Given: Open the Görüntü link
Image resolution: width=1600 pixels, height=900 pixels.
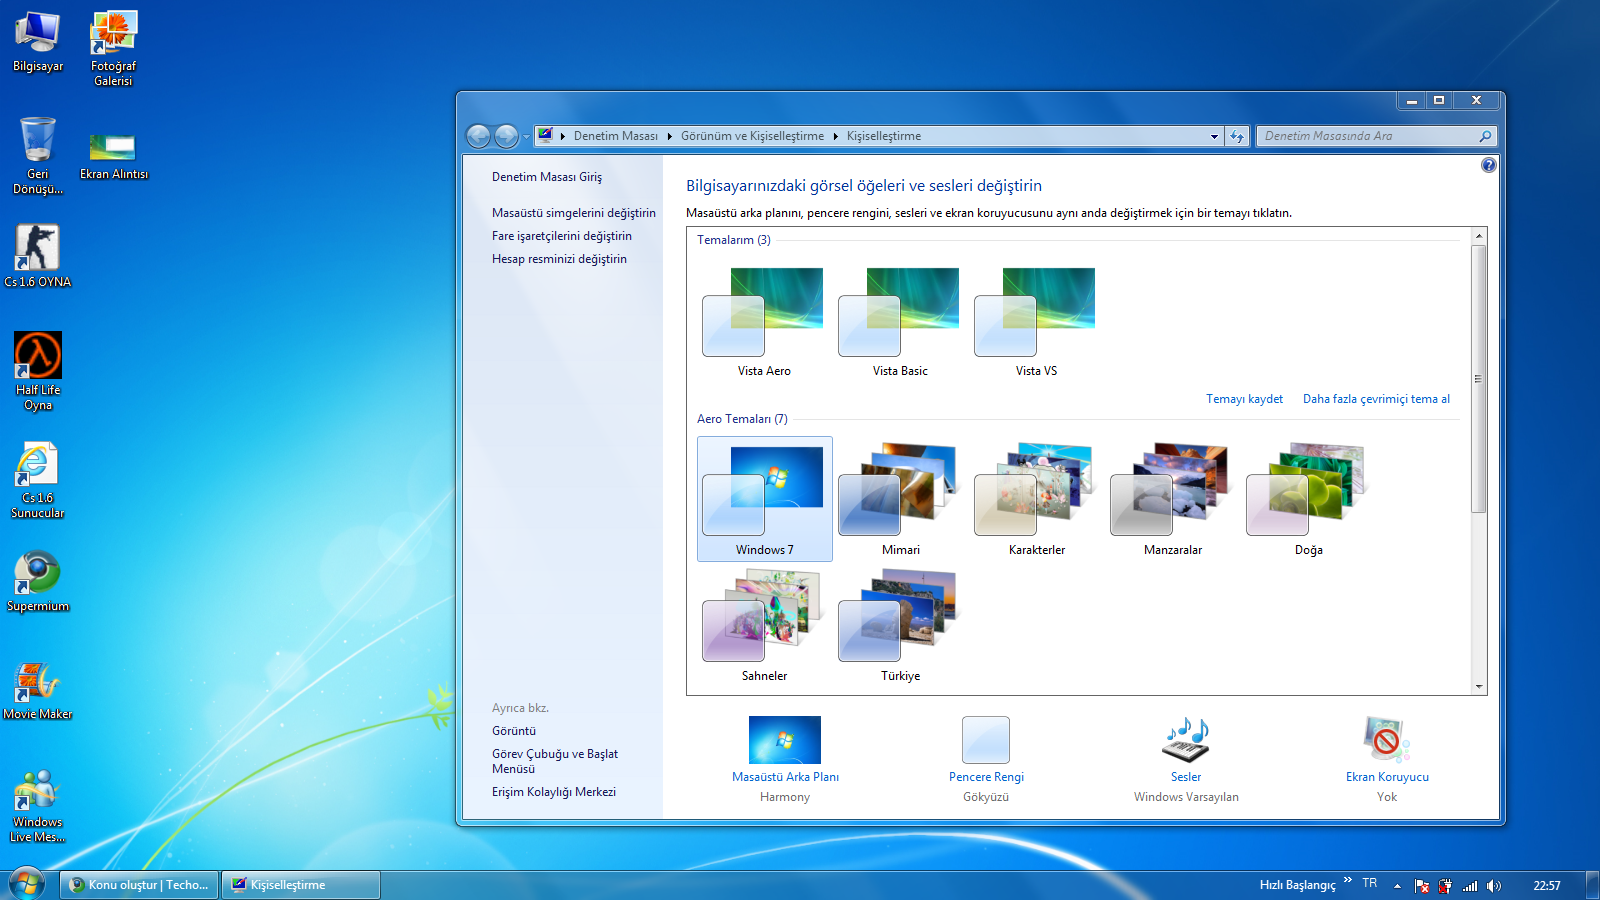Looking at the screenshot, I should (514, 731).
